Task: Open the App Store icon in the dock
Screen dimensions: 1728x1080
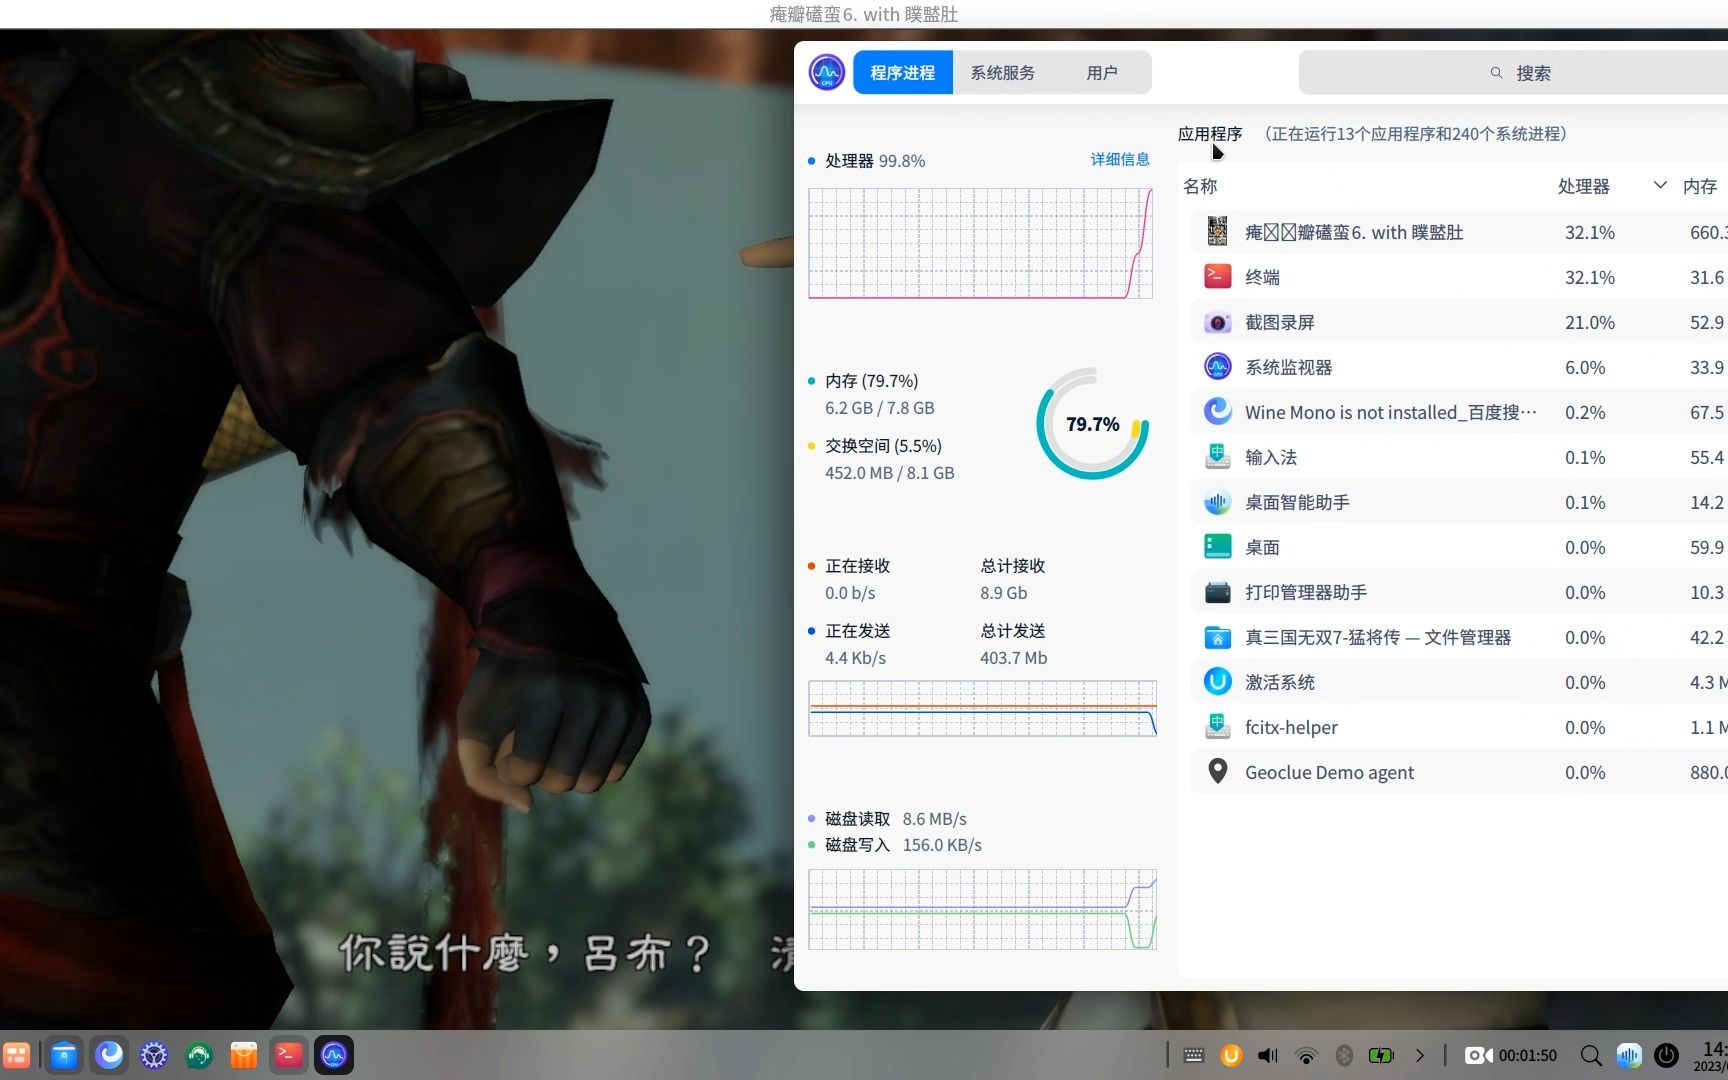Action: click(x=243, y=1054)
